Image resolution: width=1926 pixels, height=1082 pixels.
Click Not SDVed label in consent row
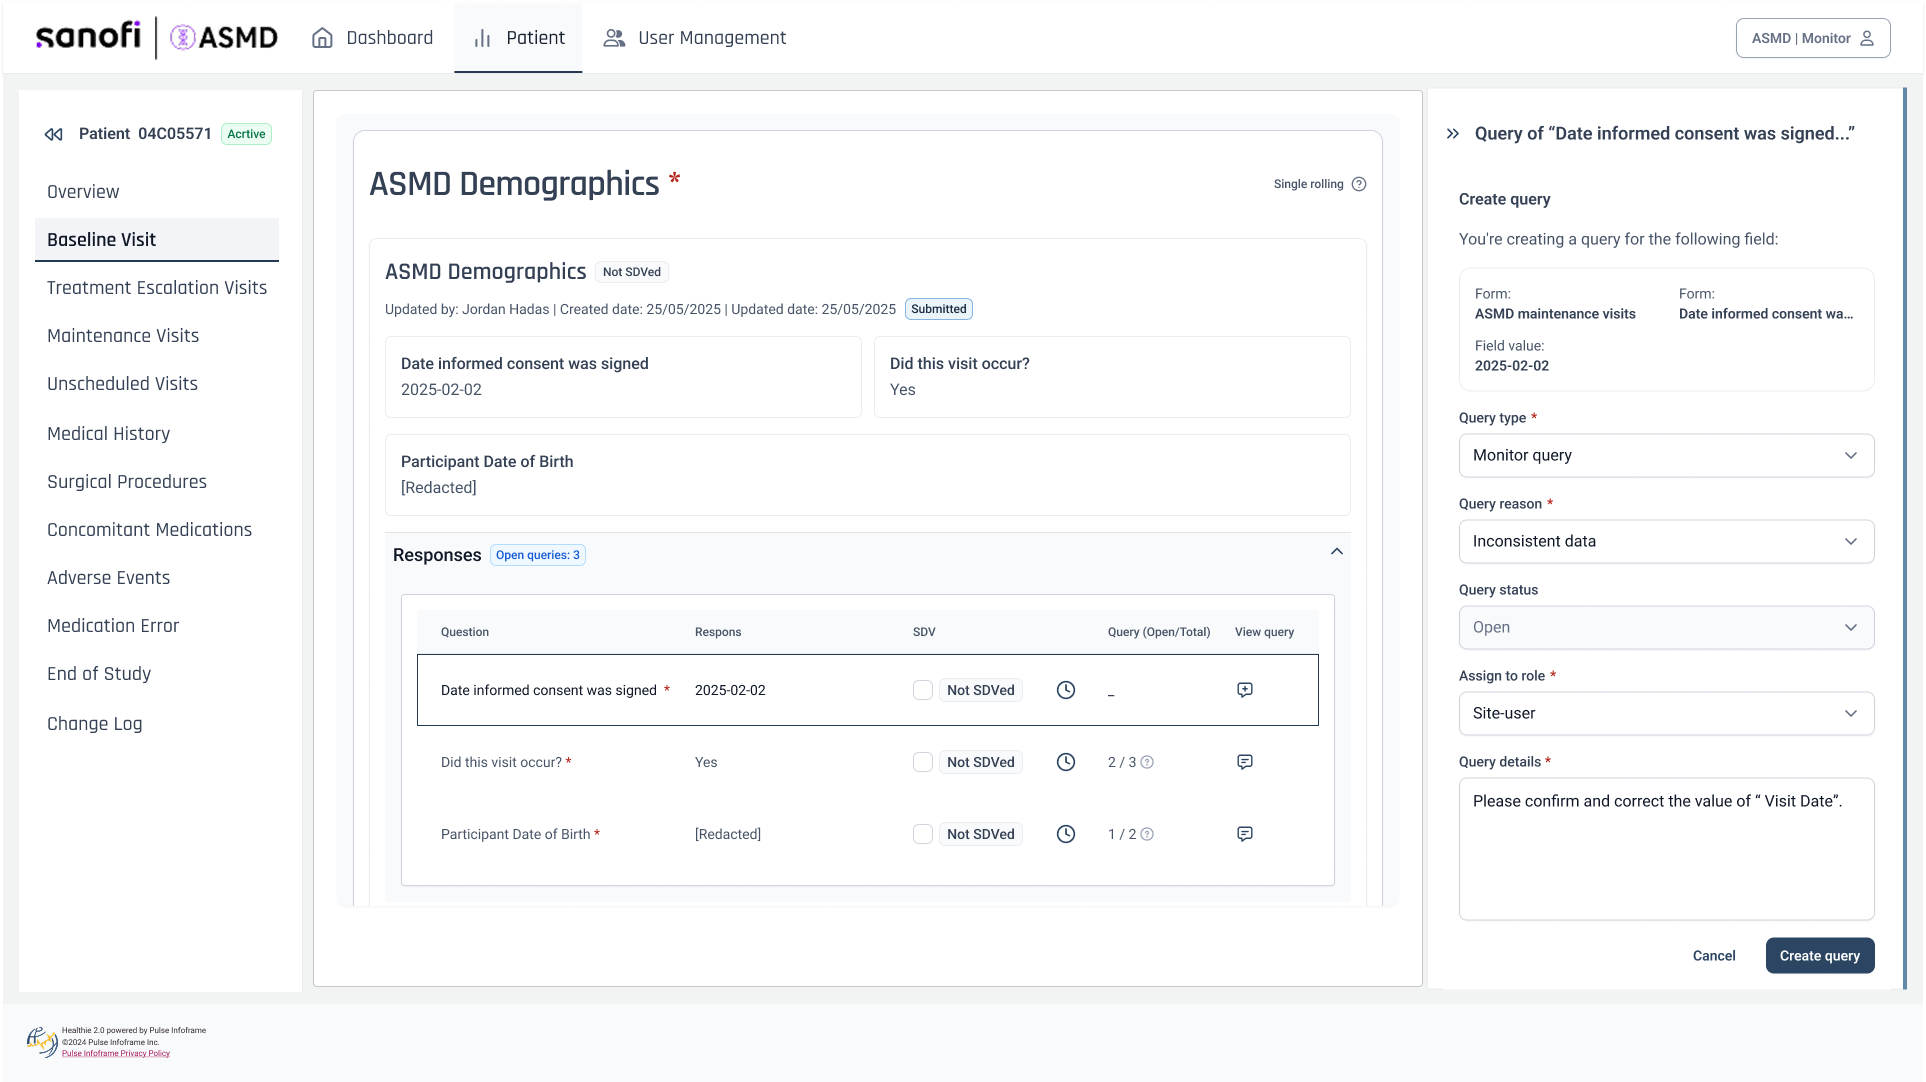tap(981, 690)
